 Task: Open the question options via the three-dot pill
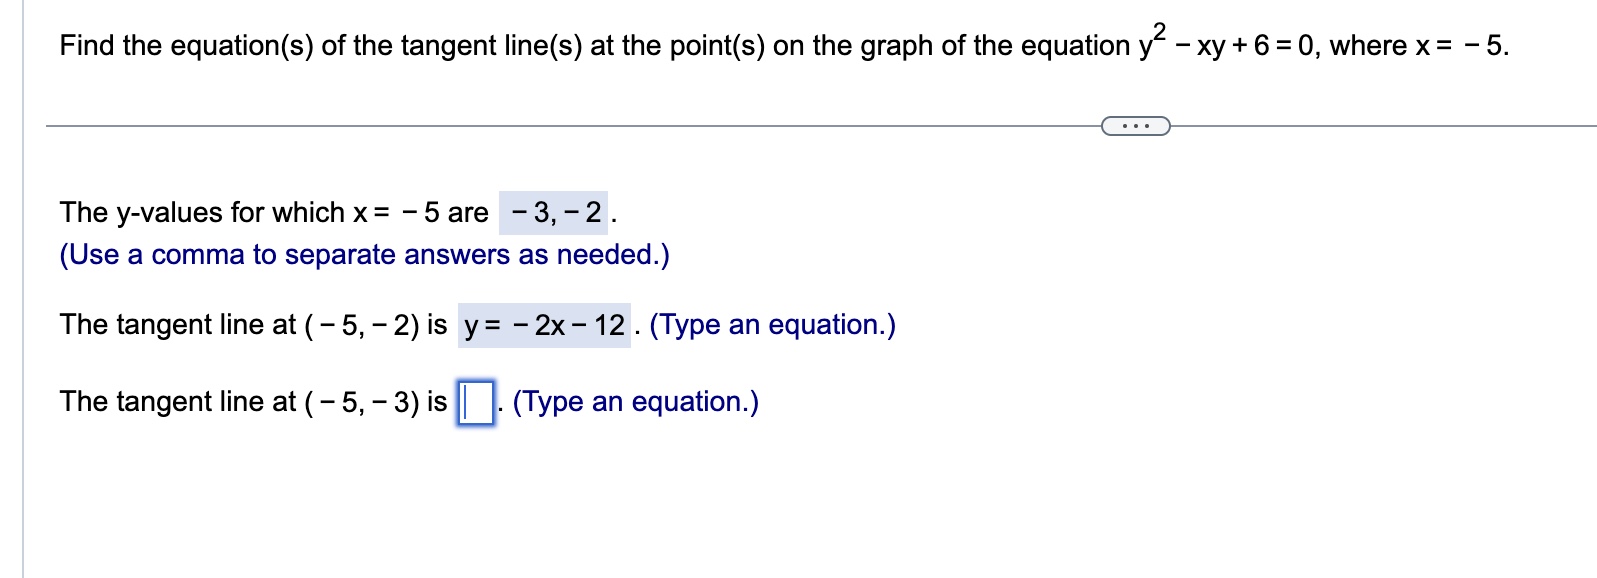pos(1135,125)
